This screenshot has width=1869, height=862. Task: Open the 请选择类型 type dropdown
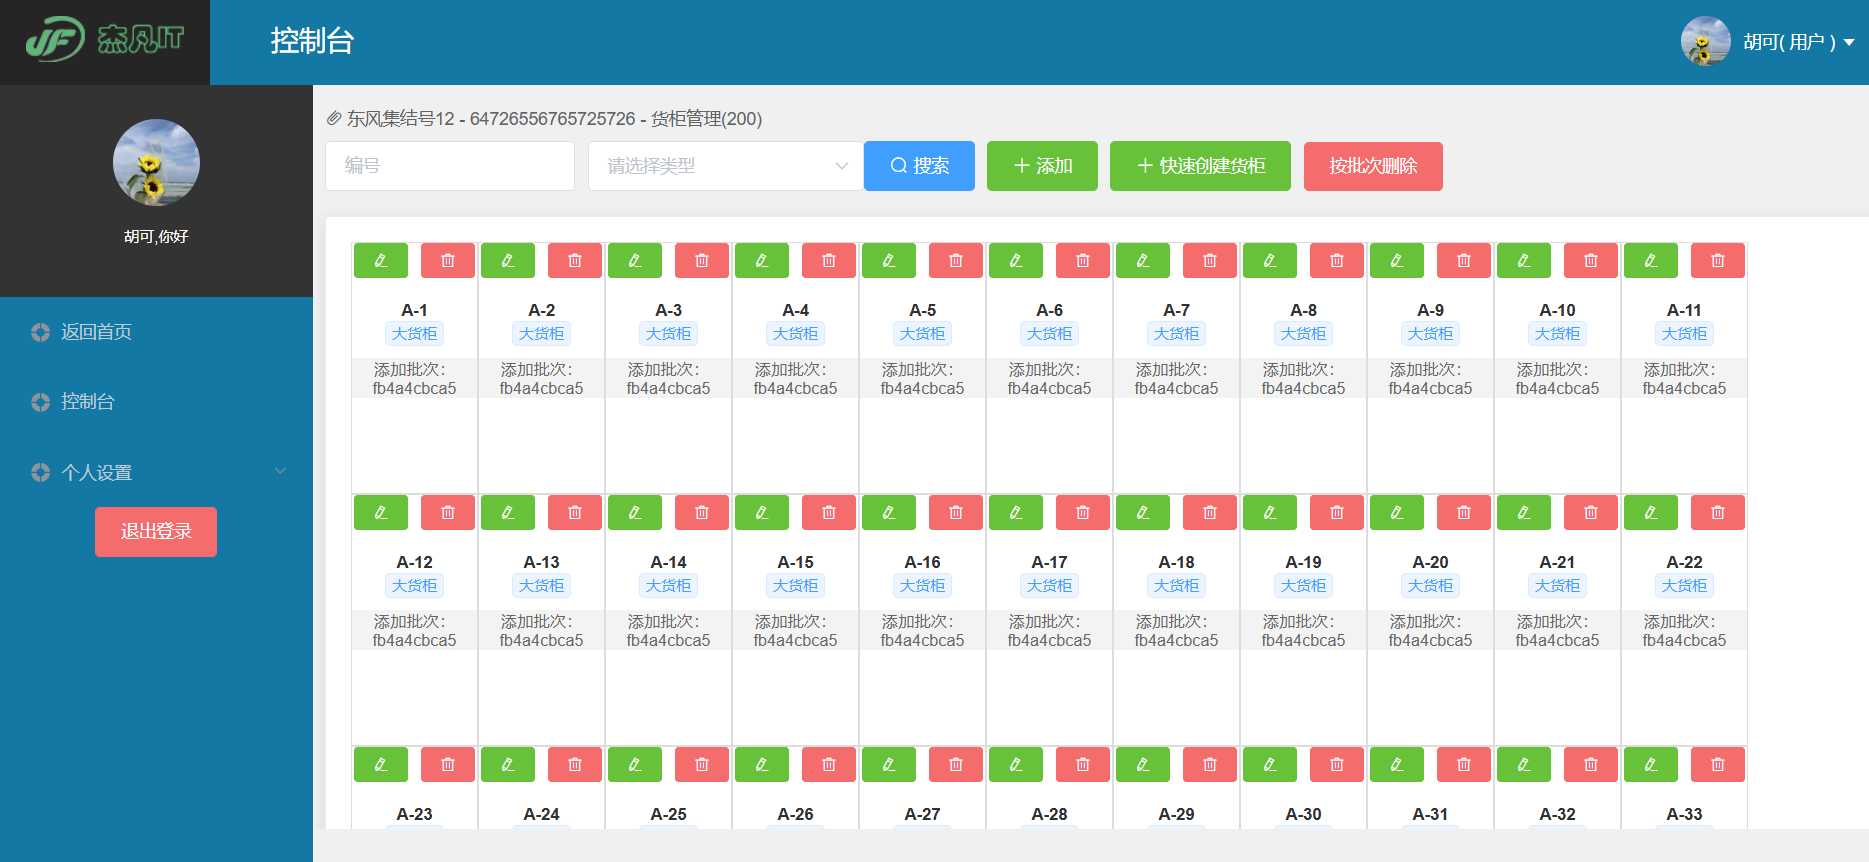pos(726,166)
